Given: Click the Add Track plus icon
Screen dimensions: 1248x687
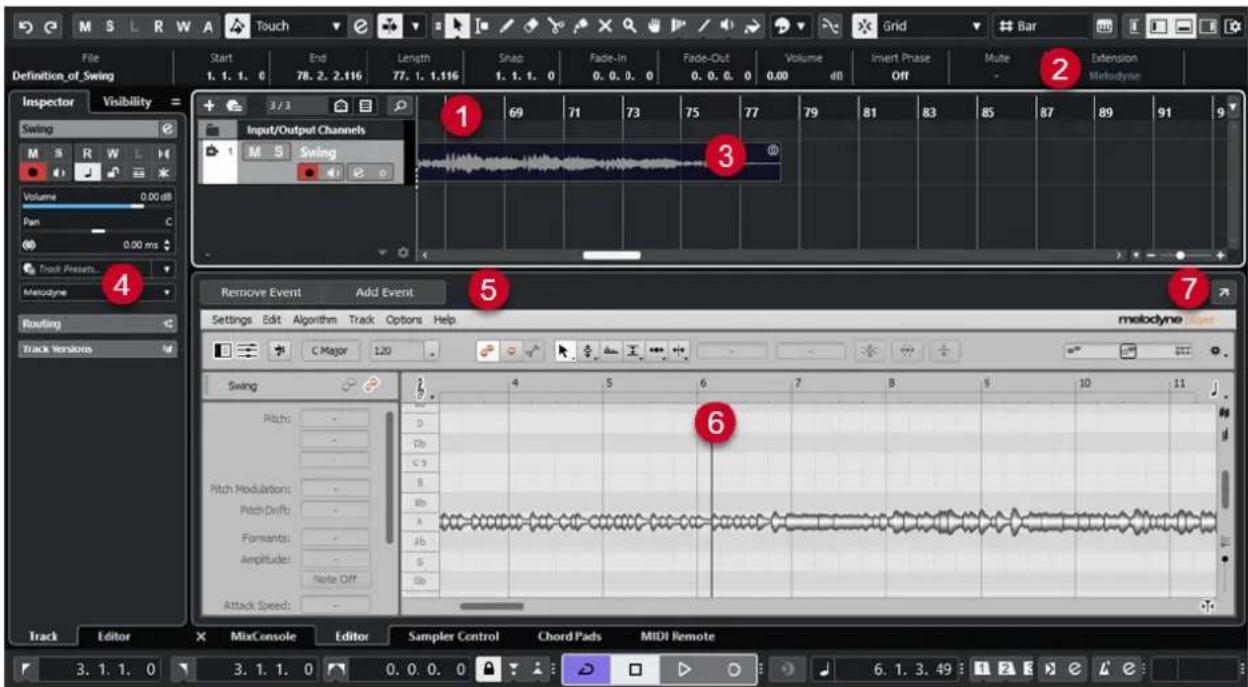Looking at the screenshot, I should pyautogui.click(x=210, y=104).
